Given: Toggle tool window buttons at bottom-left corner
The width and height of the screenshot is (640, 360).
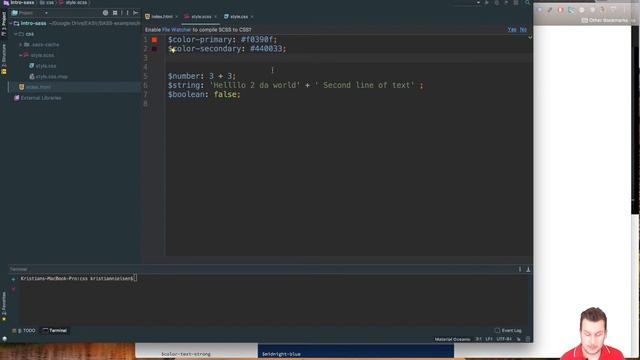Looking at the screenshot, I should (4, 339).
